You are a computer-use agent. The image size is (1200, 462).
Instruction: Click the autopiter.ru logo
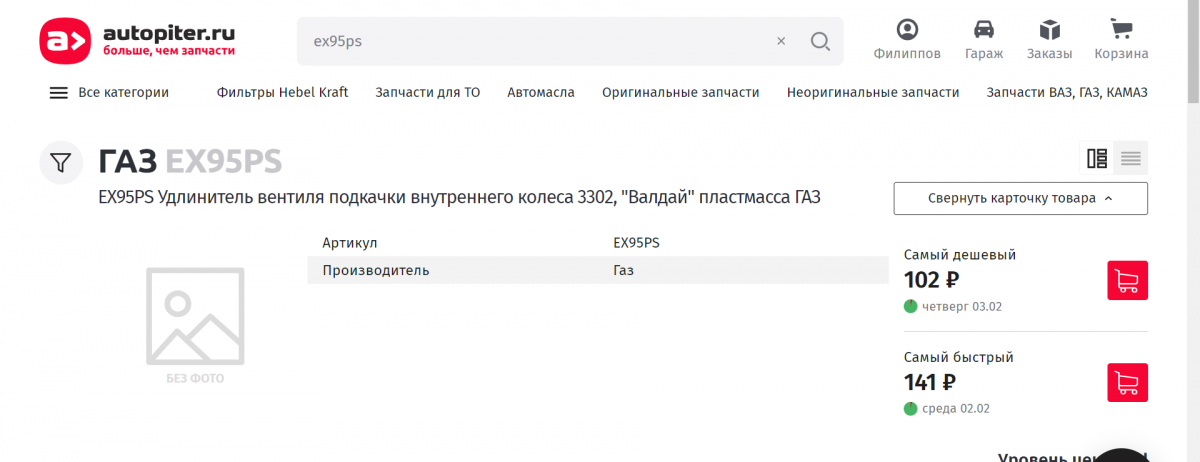pyautogui.click(x=137, y=41)
